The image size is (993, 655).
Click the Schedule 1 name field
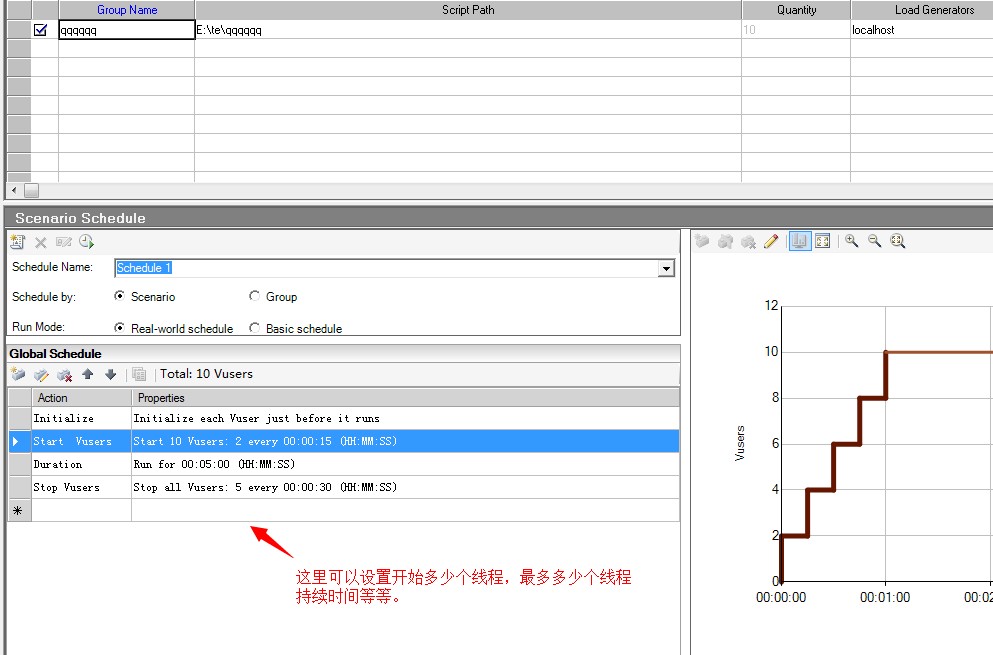click(386, 268)
